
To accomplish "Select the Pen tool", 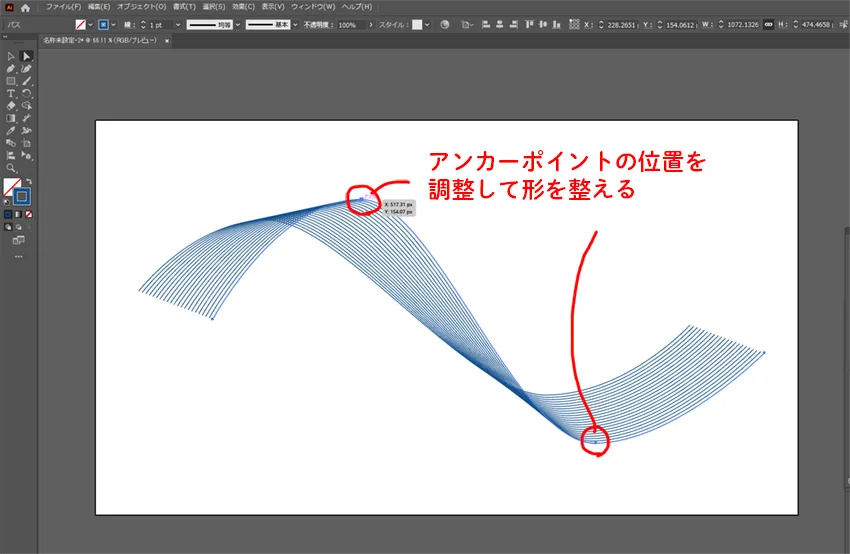I will point(11,68).
